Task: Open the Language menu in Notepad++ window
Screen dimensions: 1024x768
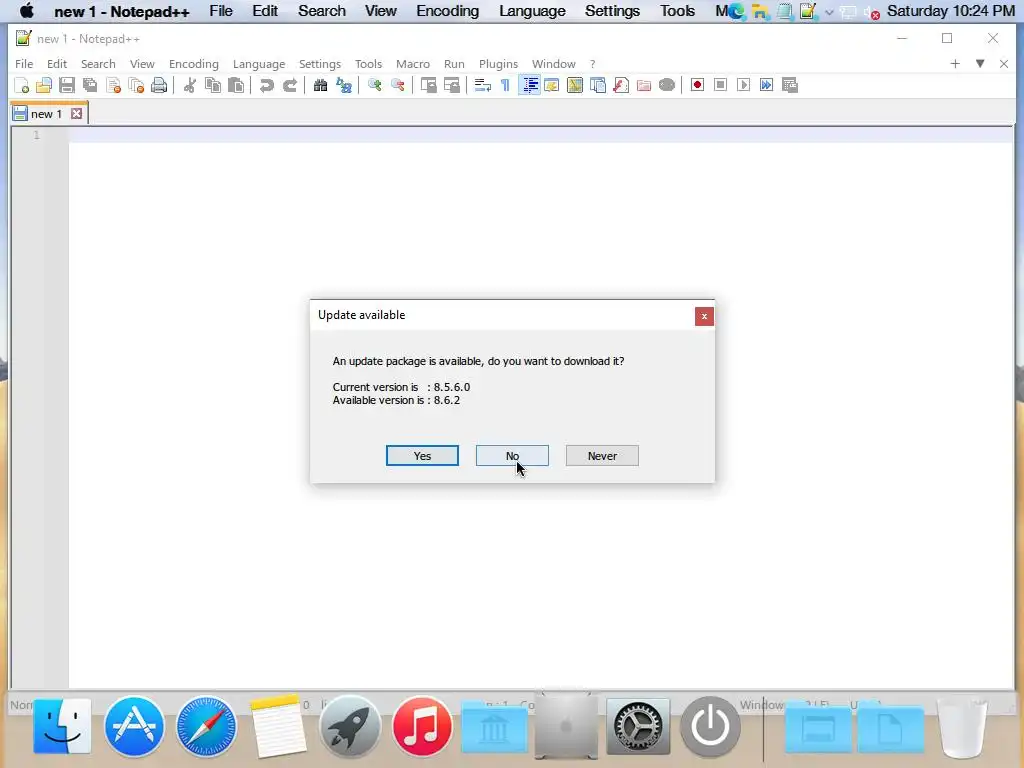Action: pyautogui.click(x=259, y=64)
